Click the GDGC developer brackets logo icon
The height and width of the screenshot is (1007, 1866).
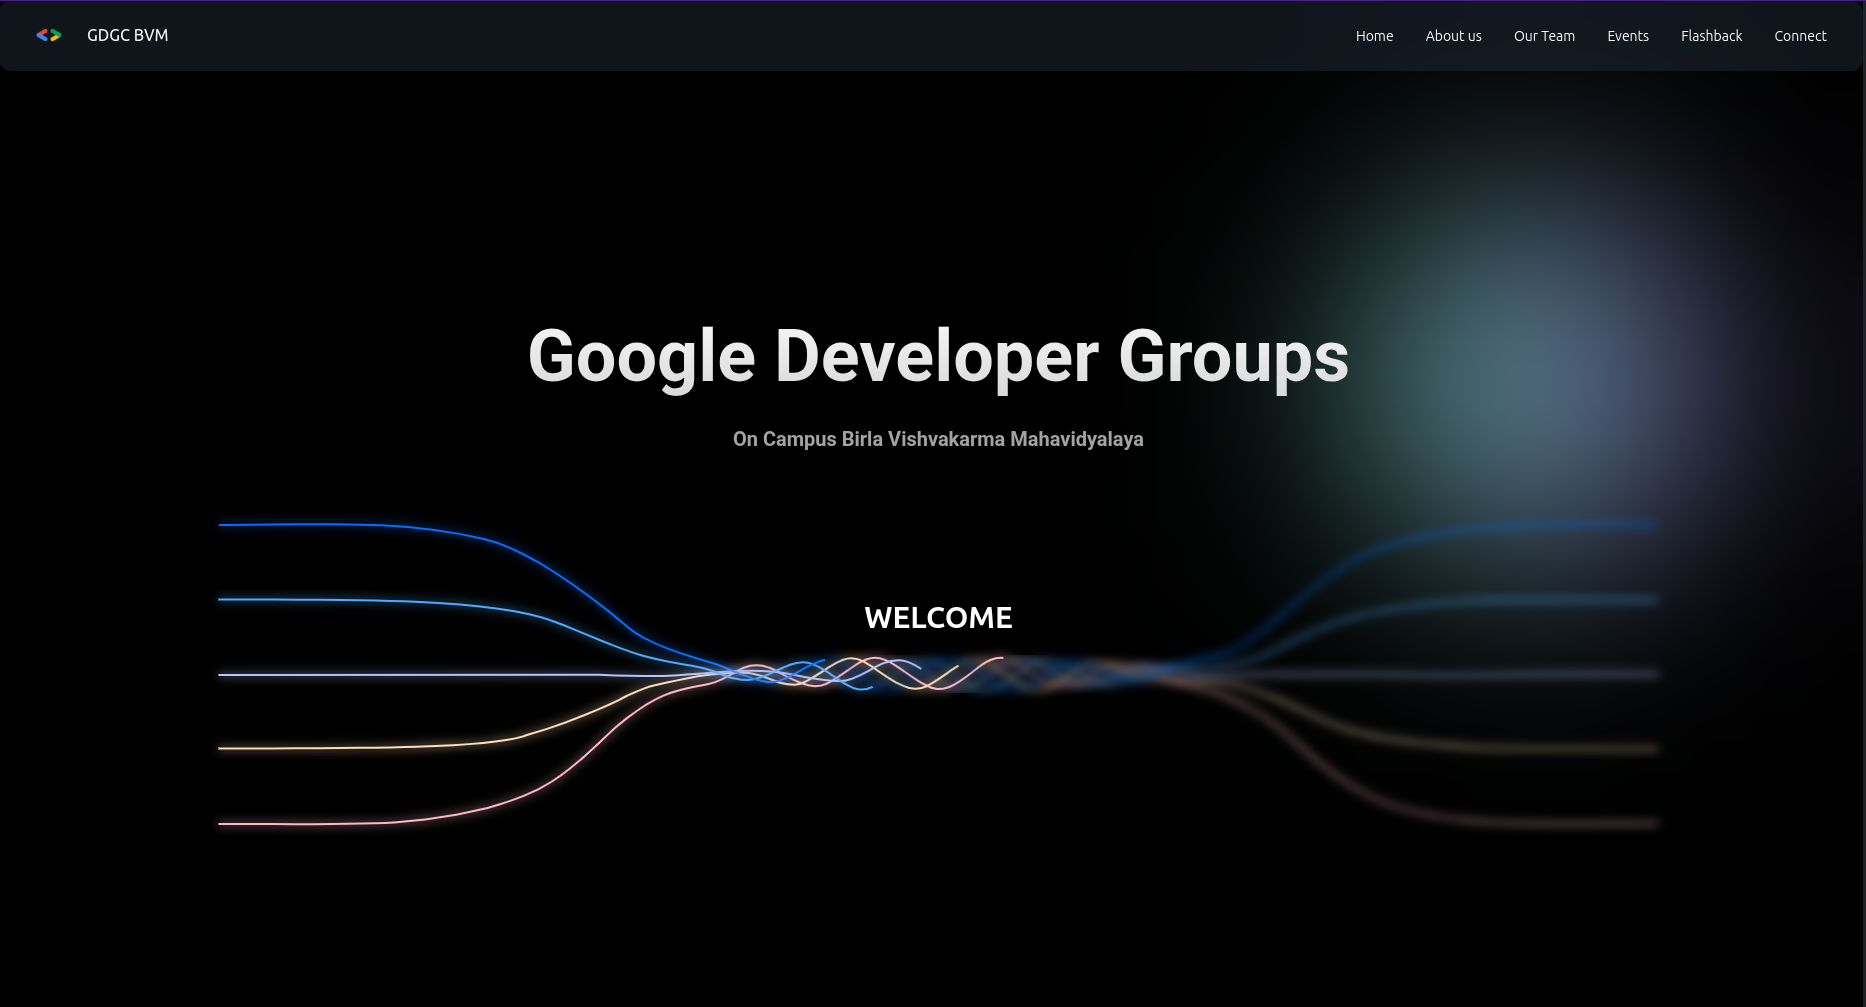pos(49,35)
